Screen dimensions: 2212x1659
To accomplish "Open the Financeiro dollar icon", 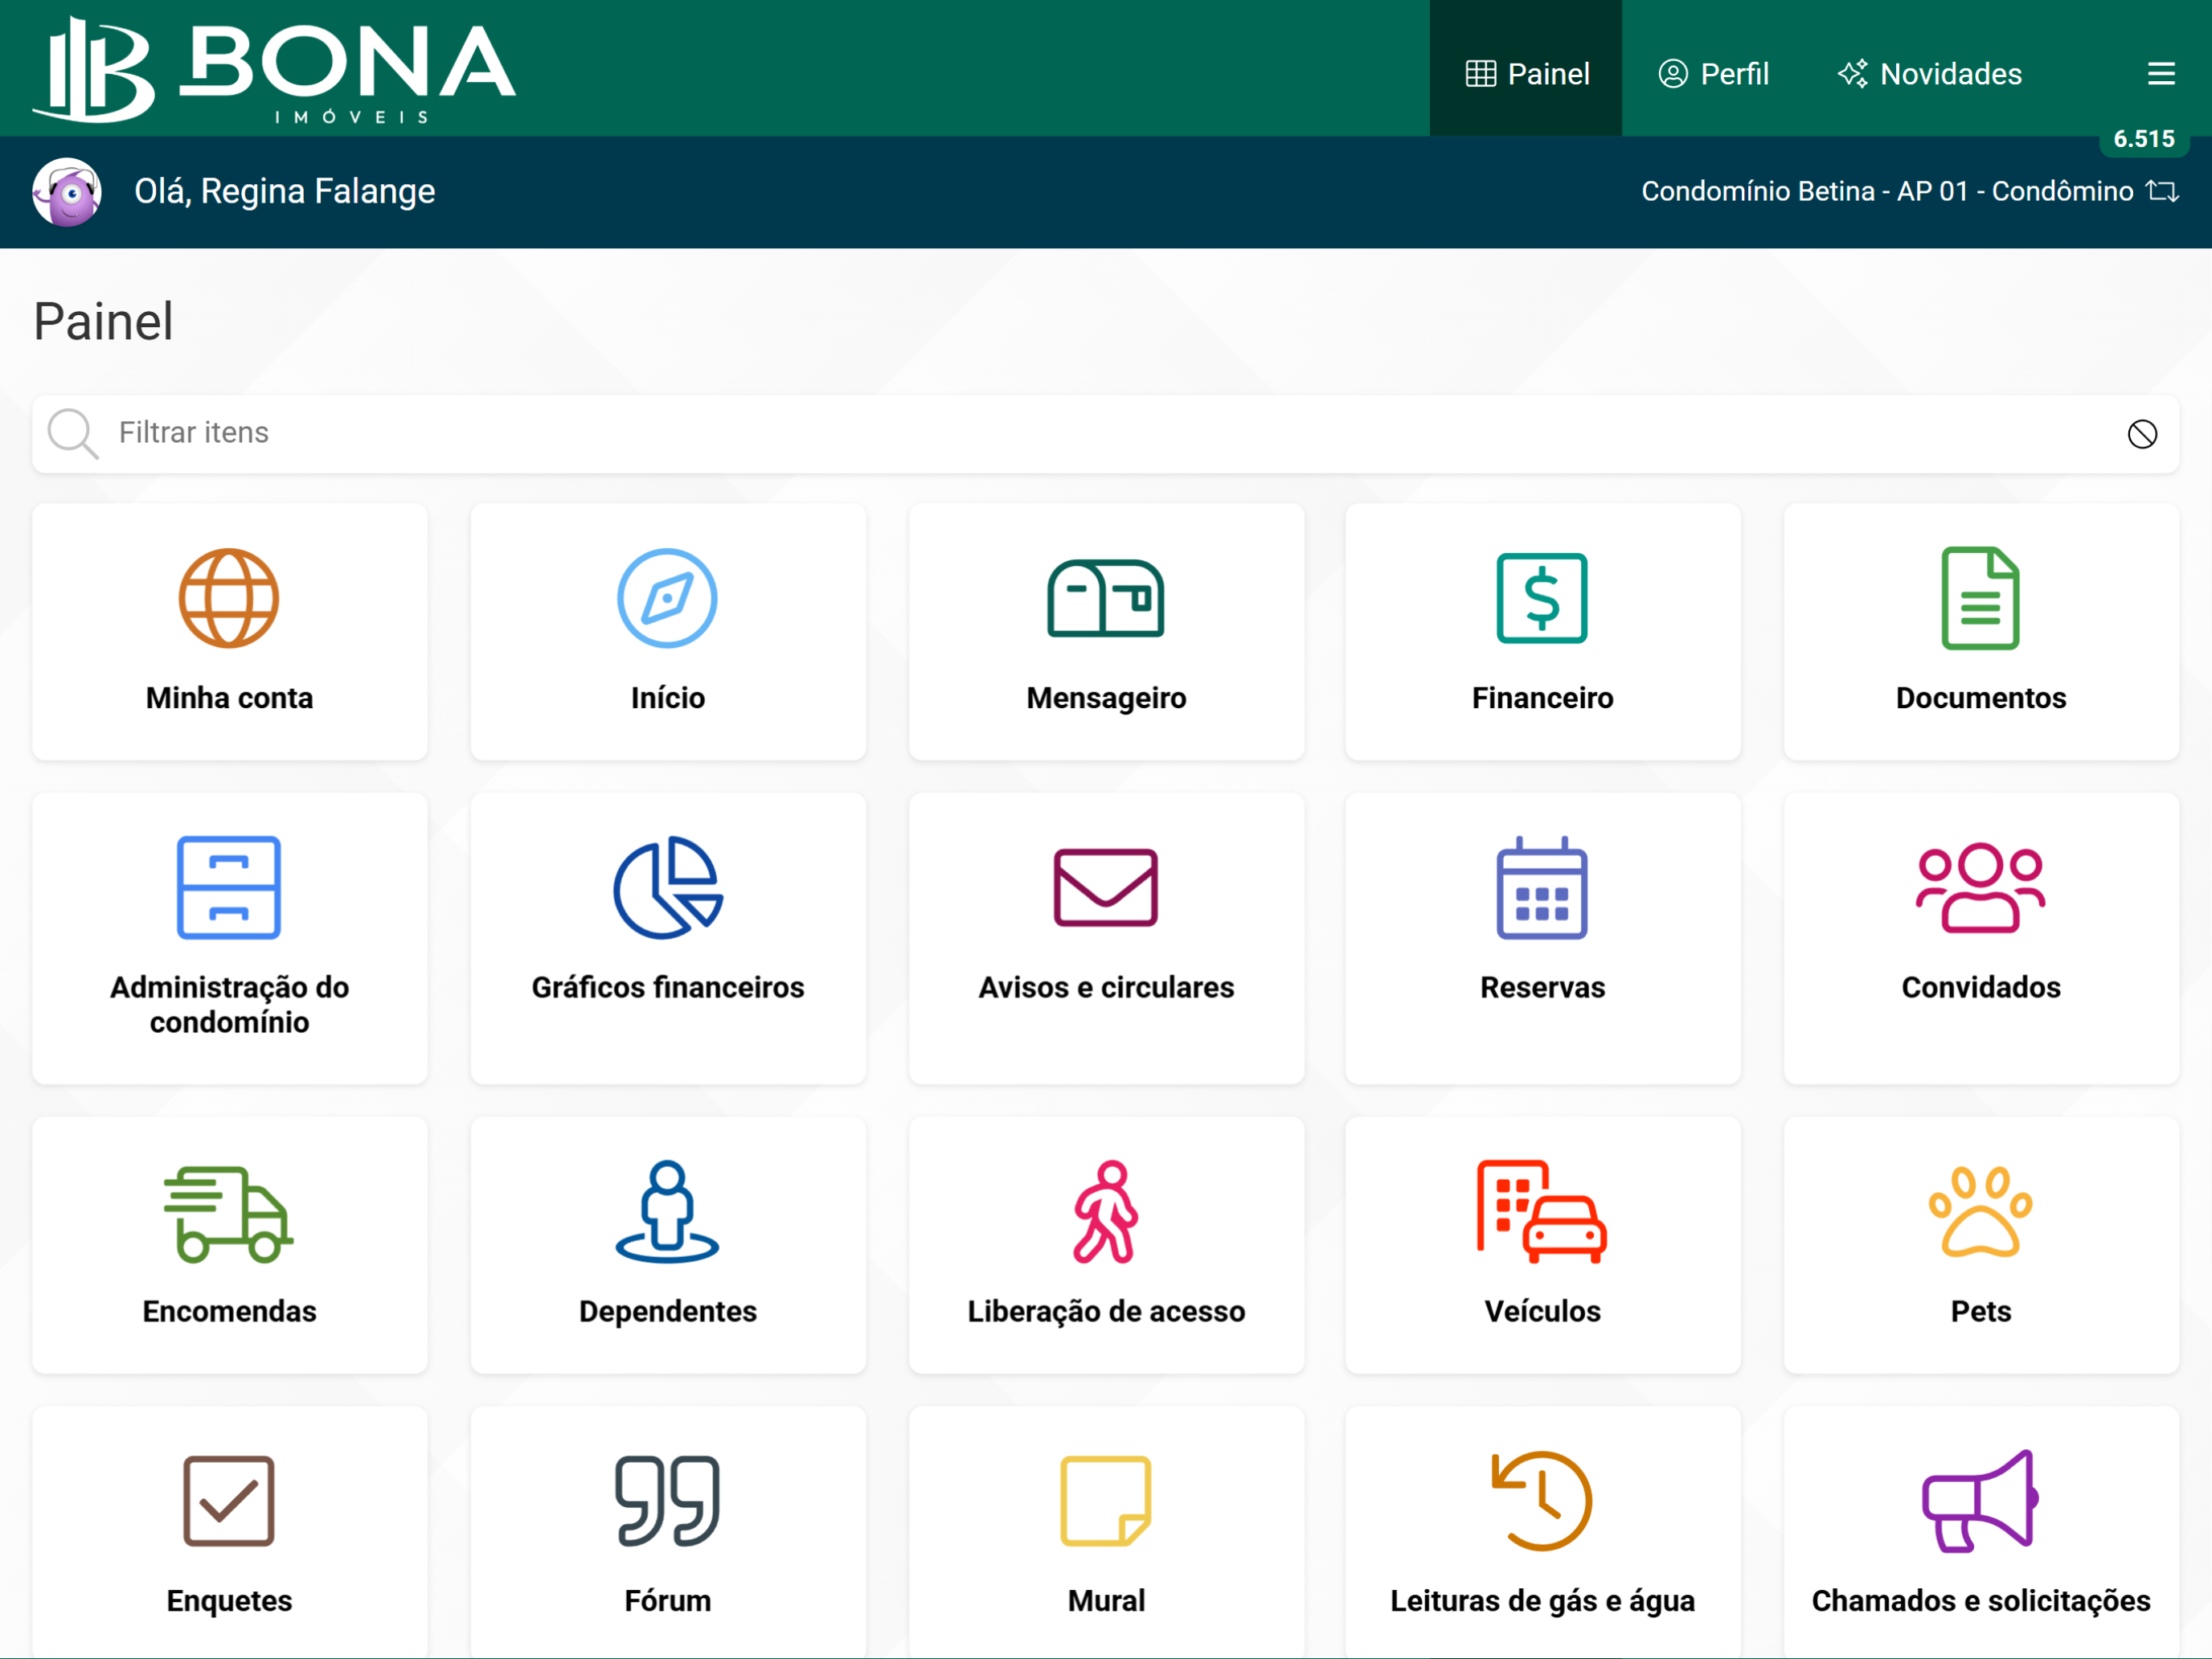I will pos(1542,598).
